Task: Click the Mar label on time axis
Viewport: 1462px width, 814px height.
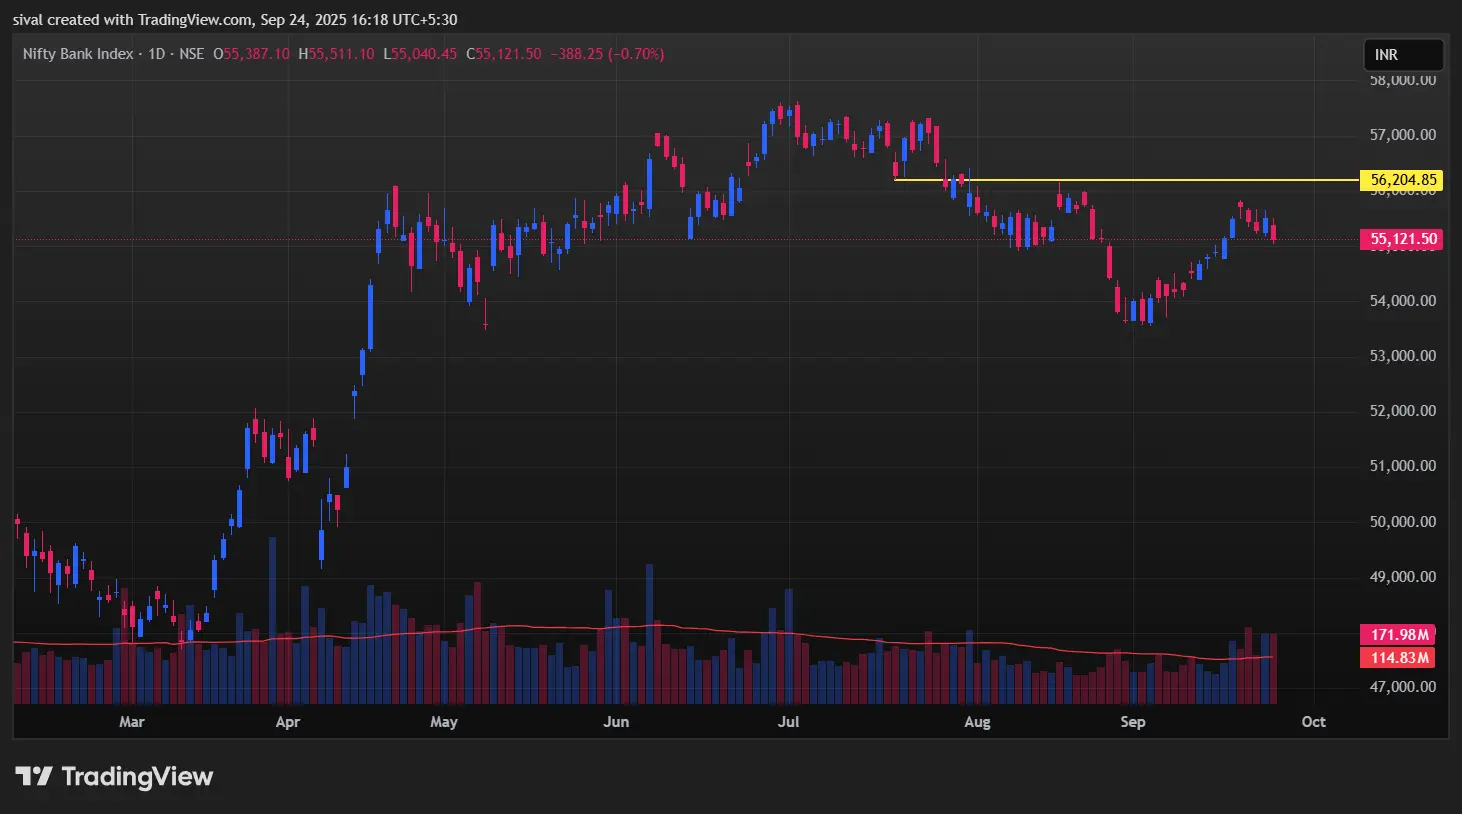Action: tap(131, 722)
